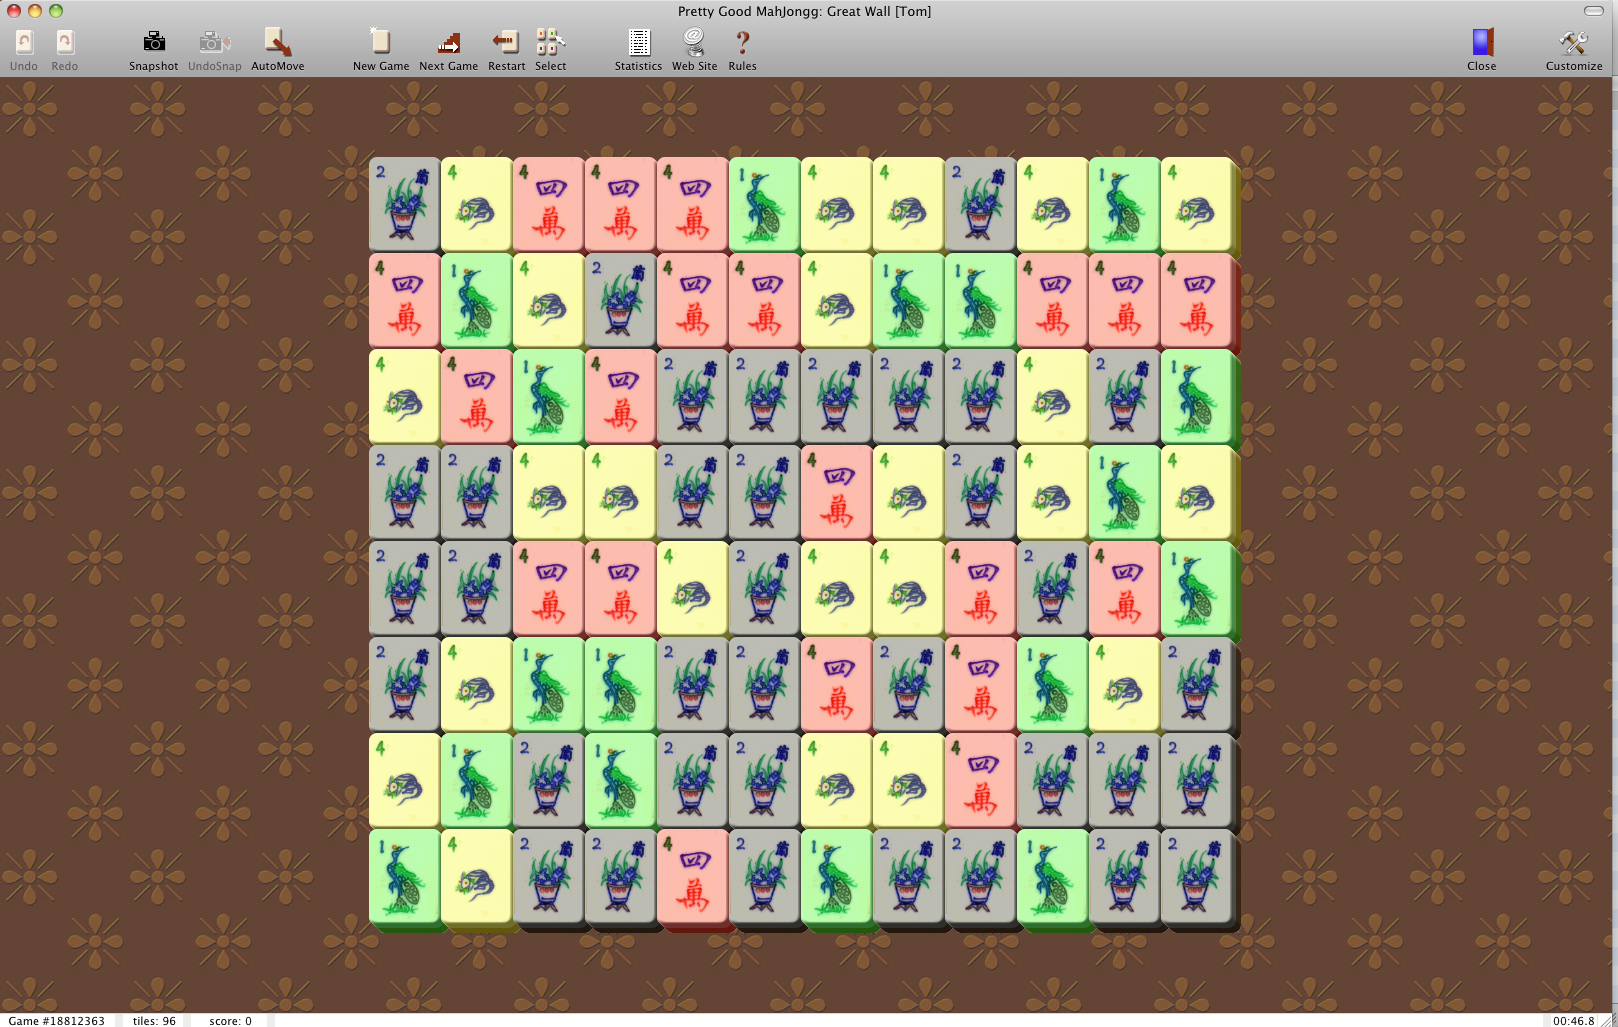
Task: Click the Redo toolbar icon
Action: pos(64,43)
